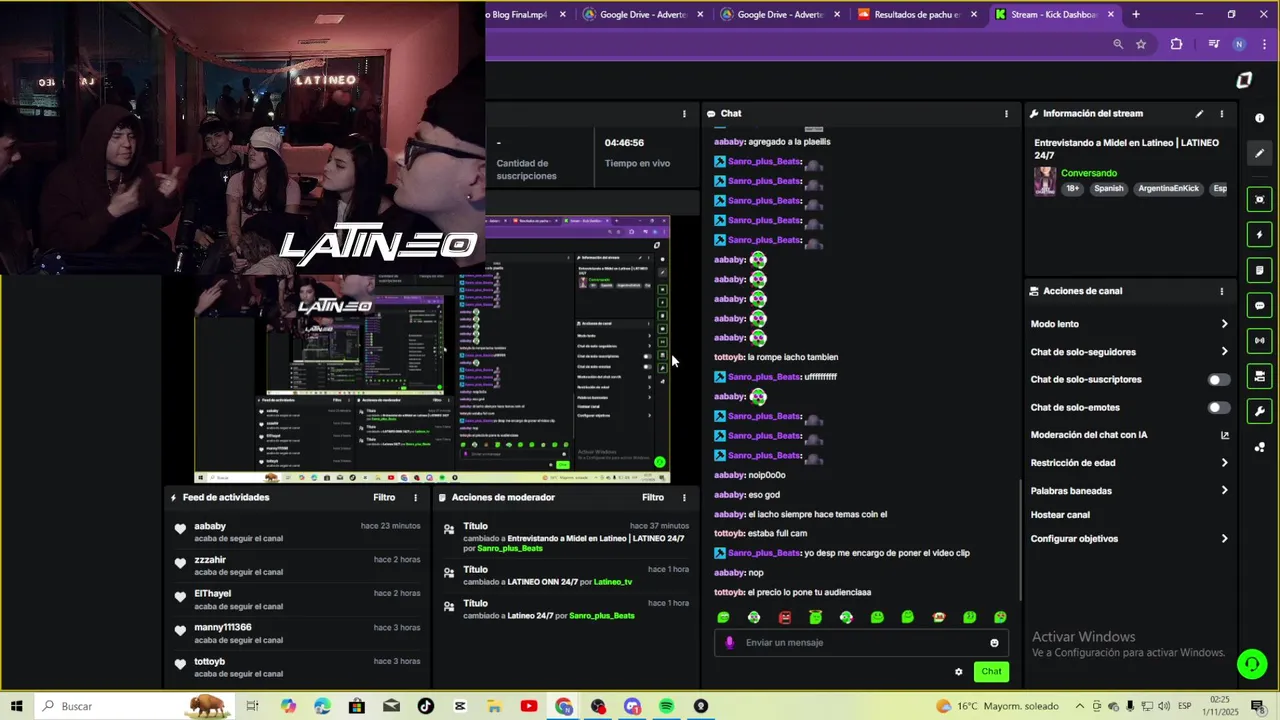The width and height of the screenshot is (1280, 720).
Task: Open Windows notification center
Action: 1258,706
